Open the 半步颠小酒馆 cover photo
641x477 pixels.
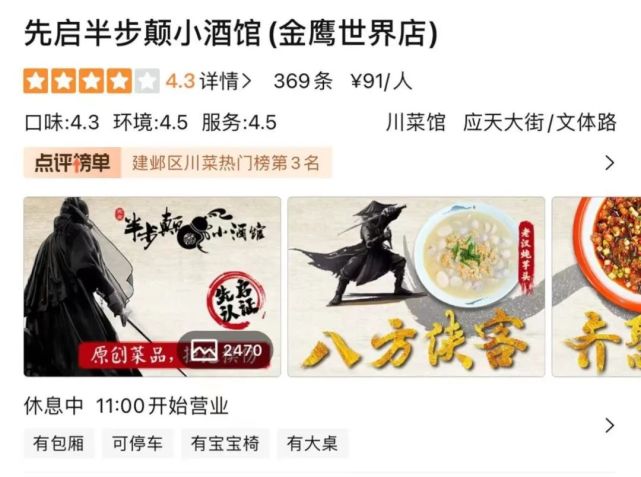[x=152, y=287]
